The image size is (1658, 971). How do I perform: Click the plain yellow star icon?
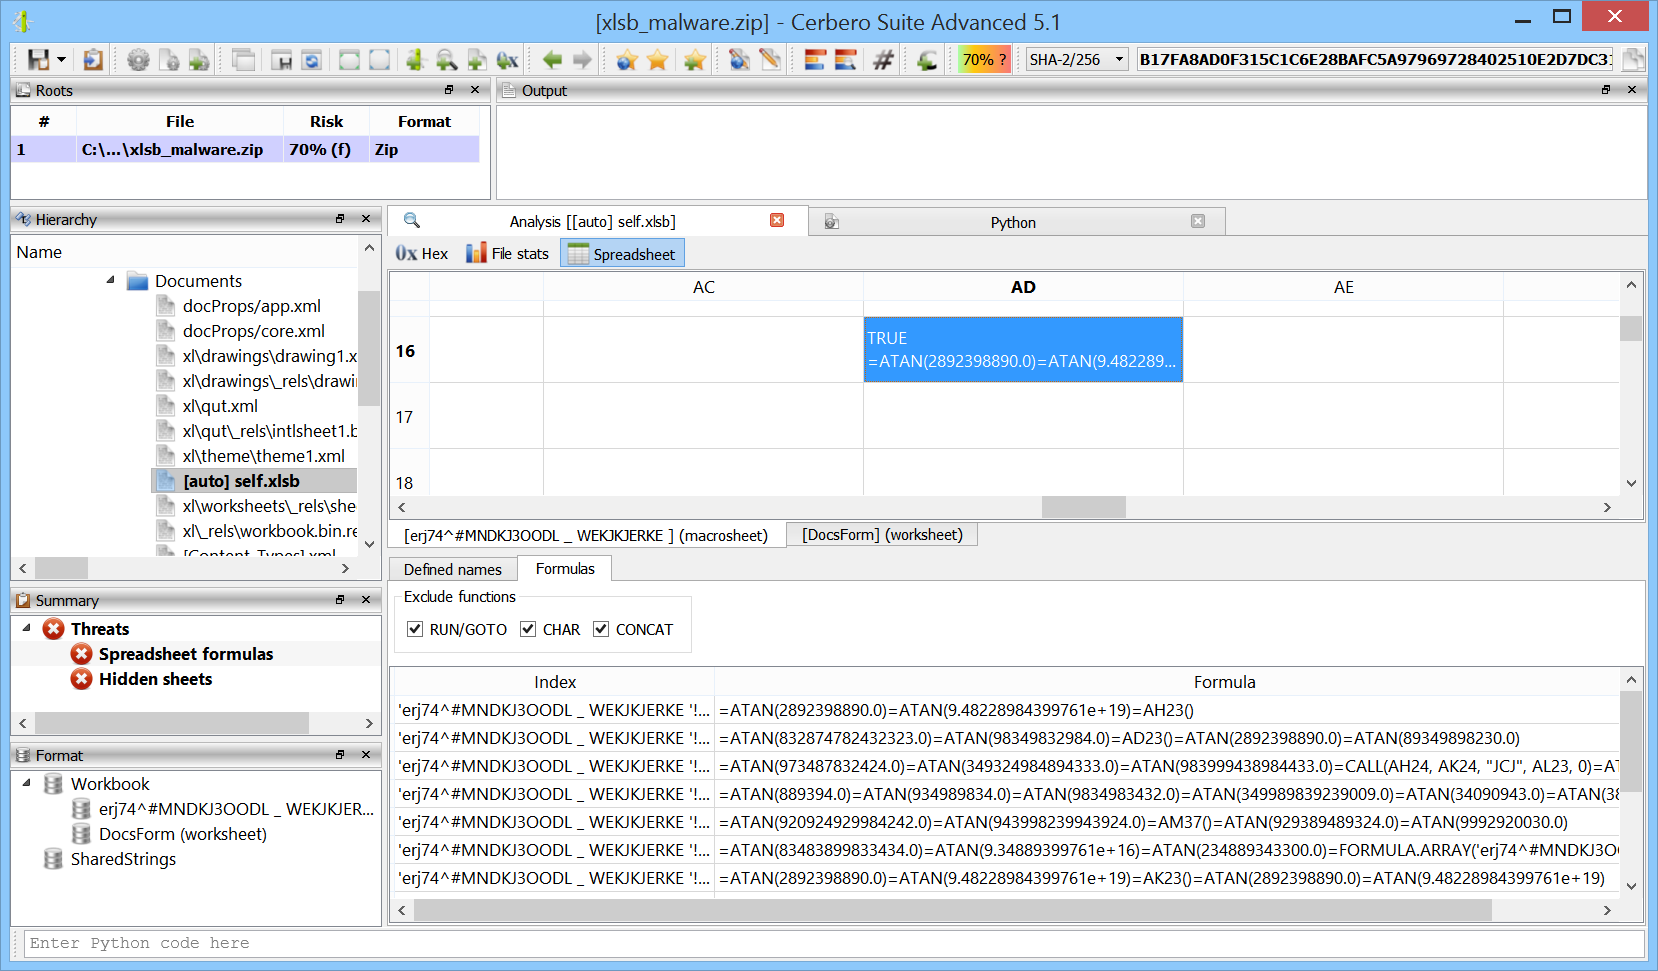point(657,60)
